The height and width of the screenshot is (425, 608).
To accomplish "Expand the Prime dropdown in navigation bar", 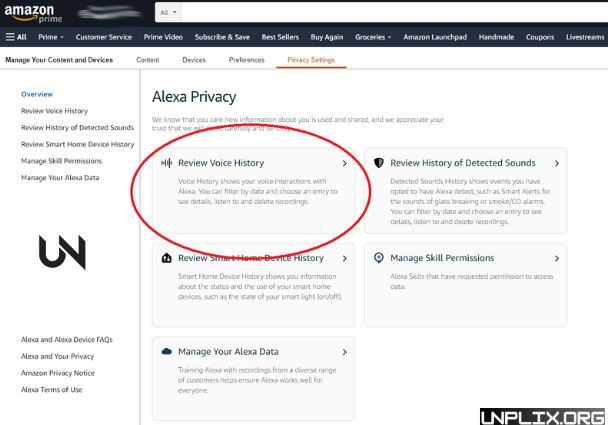I will [x=50, y=37].
